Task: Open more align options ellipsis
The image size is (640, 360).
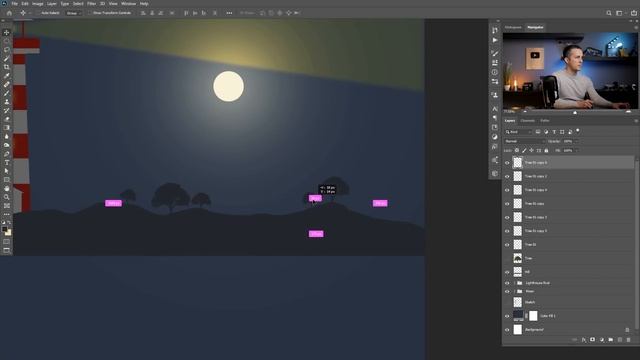Action: 229,13
